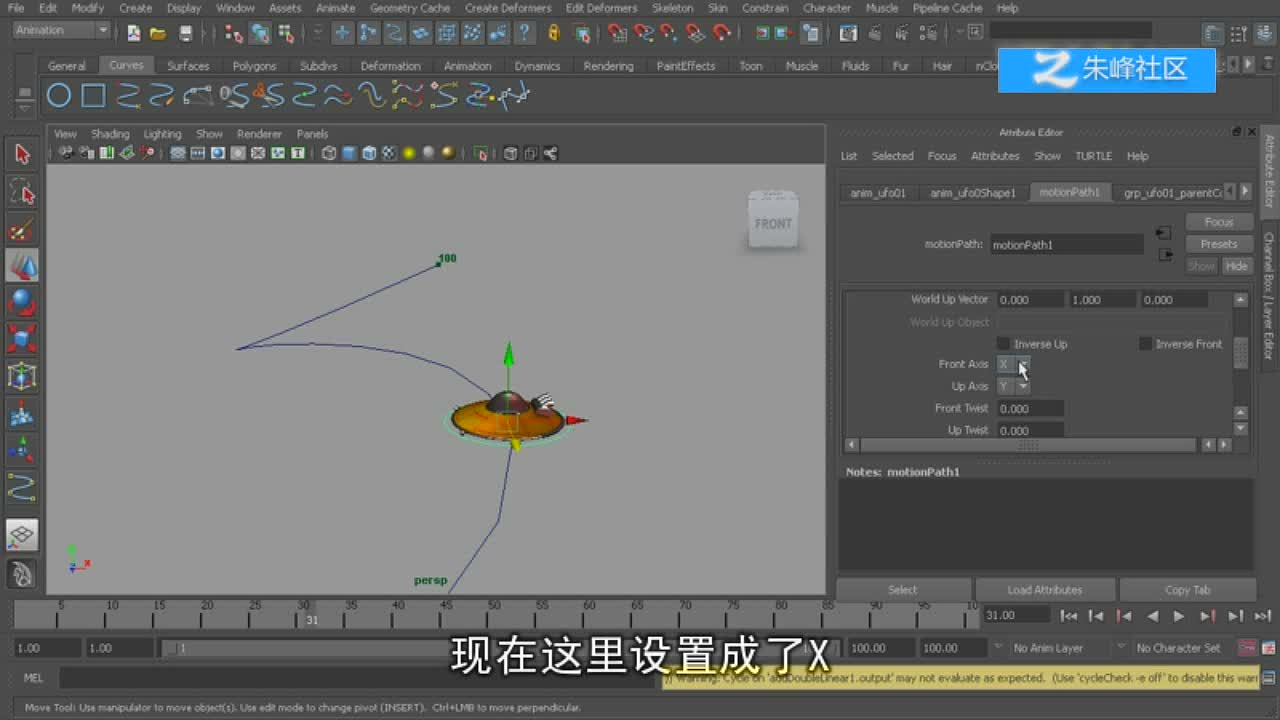Image resolution: width=1280 pixels, height=720 pixels.
Task: Open Attribute Editor TURTLE menu
Action: tap(1093, 156)
